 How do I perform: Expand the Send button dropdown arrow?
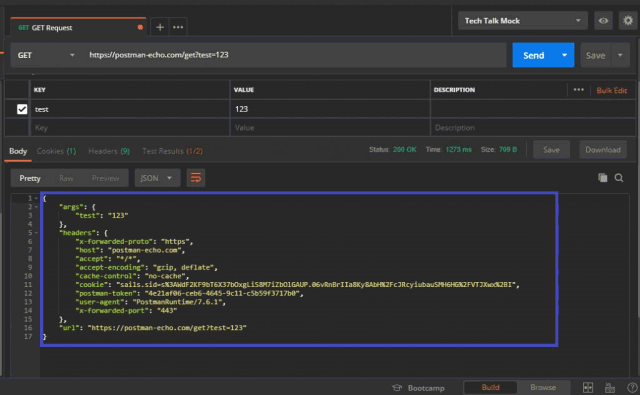(x=564, y=55)
